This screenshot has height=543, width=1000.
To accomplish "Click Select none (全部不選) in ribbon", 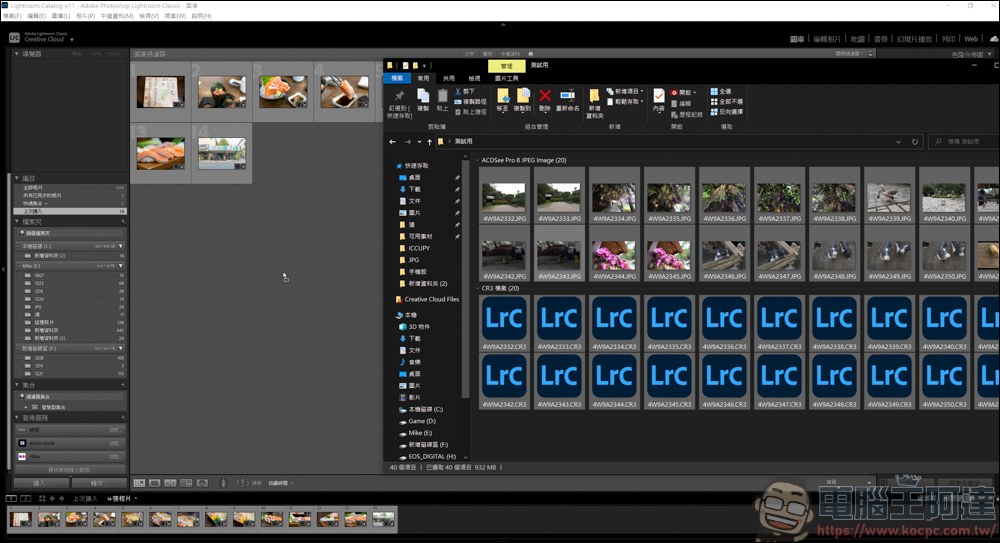I will pyautogui.click(x=726, y=101).
